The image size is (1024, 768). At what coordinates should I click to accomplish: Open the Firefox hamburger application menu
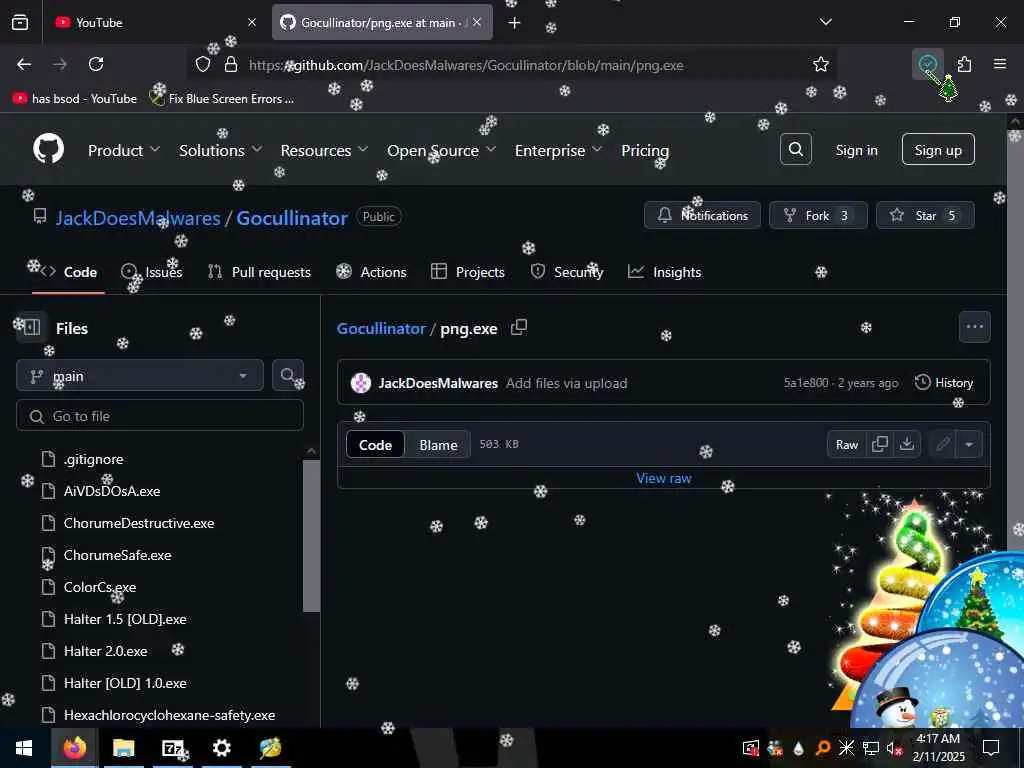pyautogui.click(x=999, y=64)
